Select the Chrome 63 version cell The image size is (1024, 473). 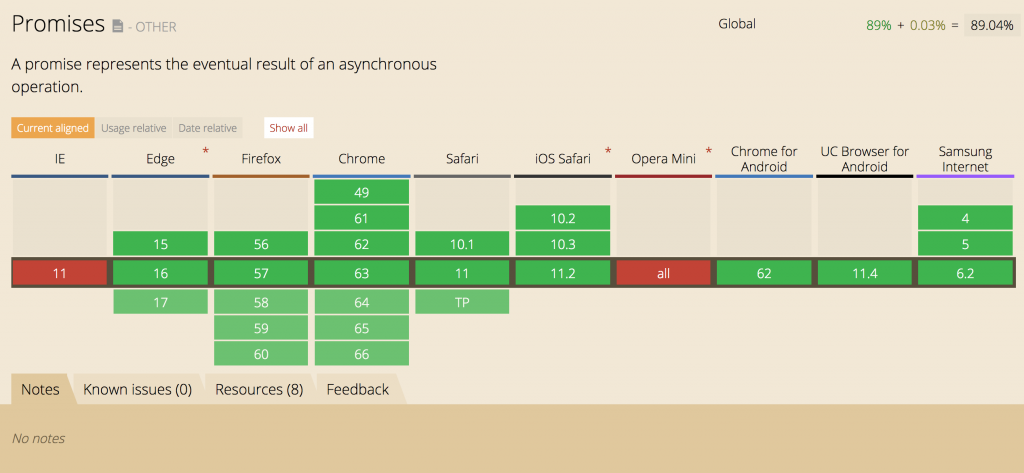pos(362,273)
